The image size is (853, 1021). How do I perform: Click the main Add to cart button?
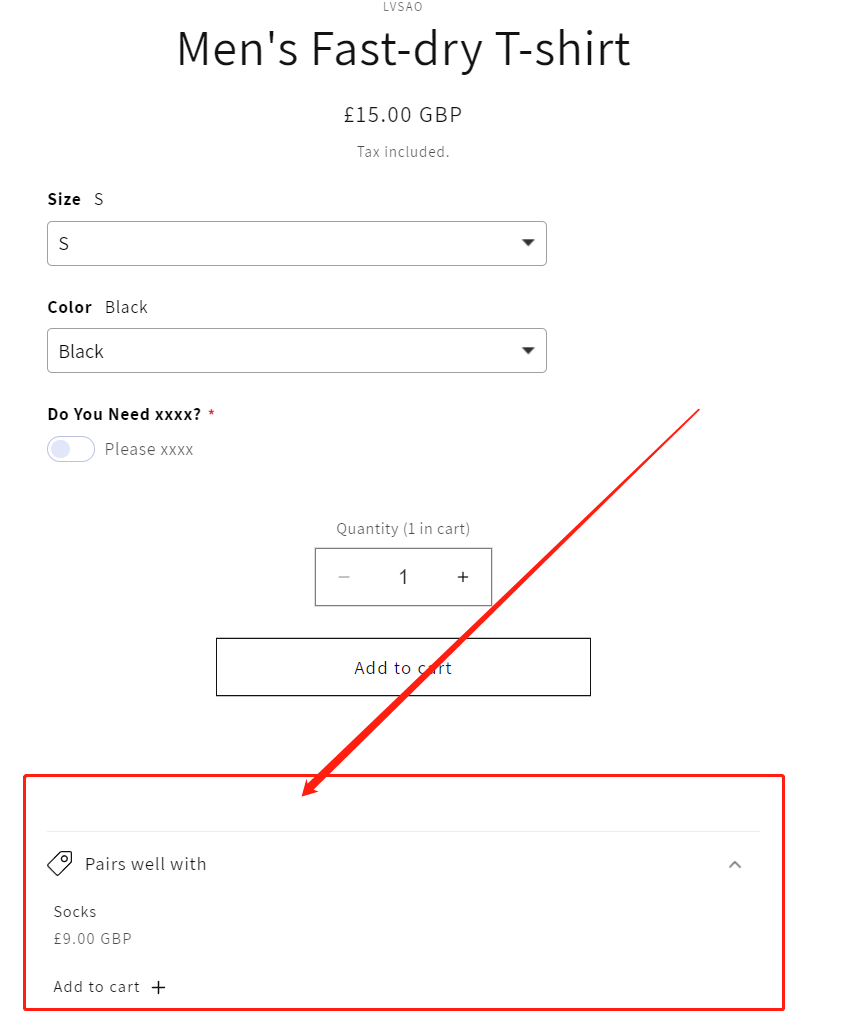[x=403, y=667]
